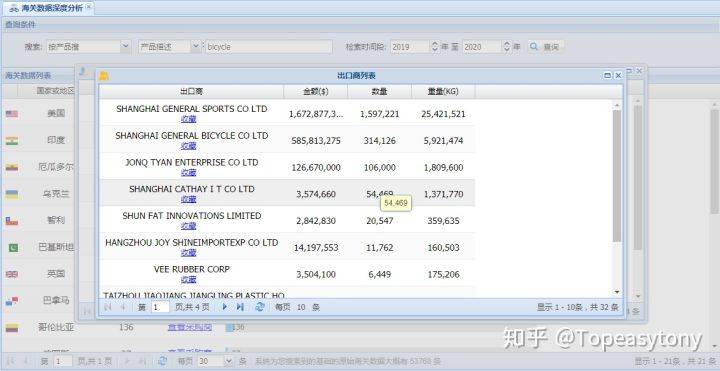Screen dimensions: 720x371
Task: Select weight cell 1,371,770
Action: click(443, 194)
